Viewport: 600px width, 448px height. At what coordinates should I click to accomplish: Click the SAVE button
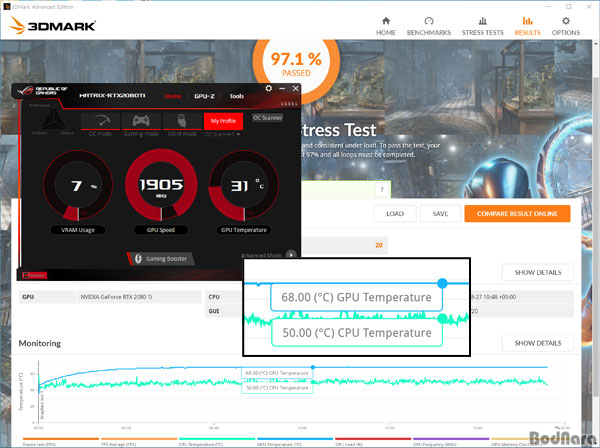click(440, 213)
